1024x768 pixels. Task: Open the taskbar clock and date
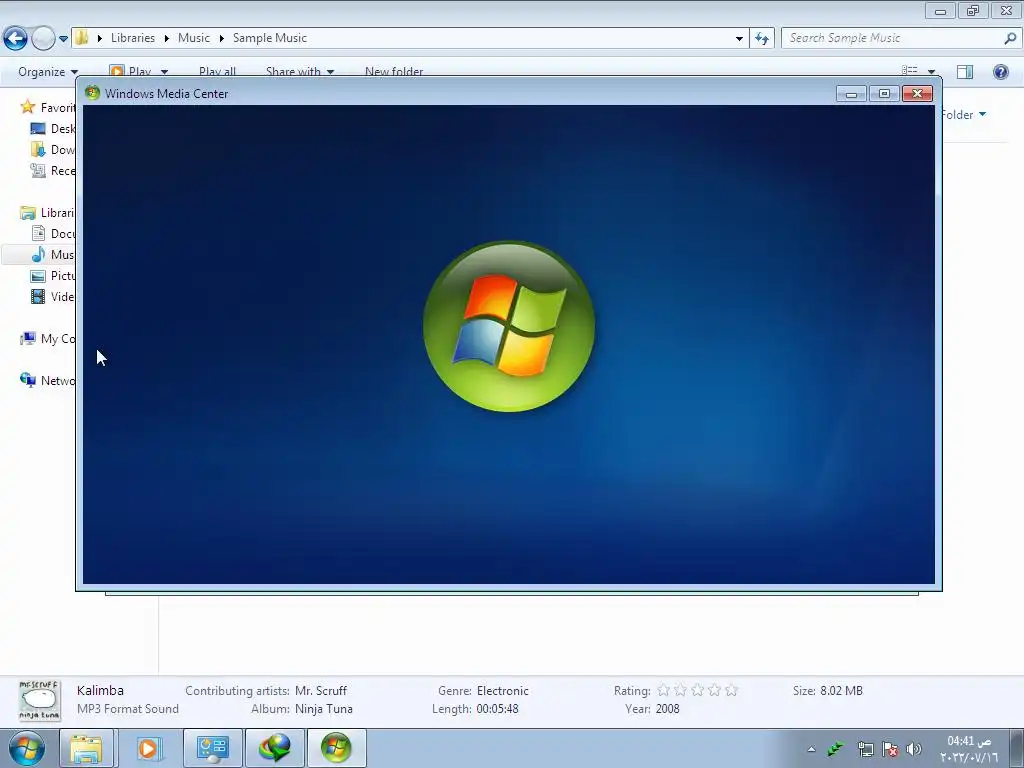click(x=969, y=749)
